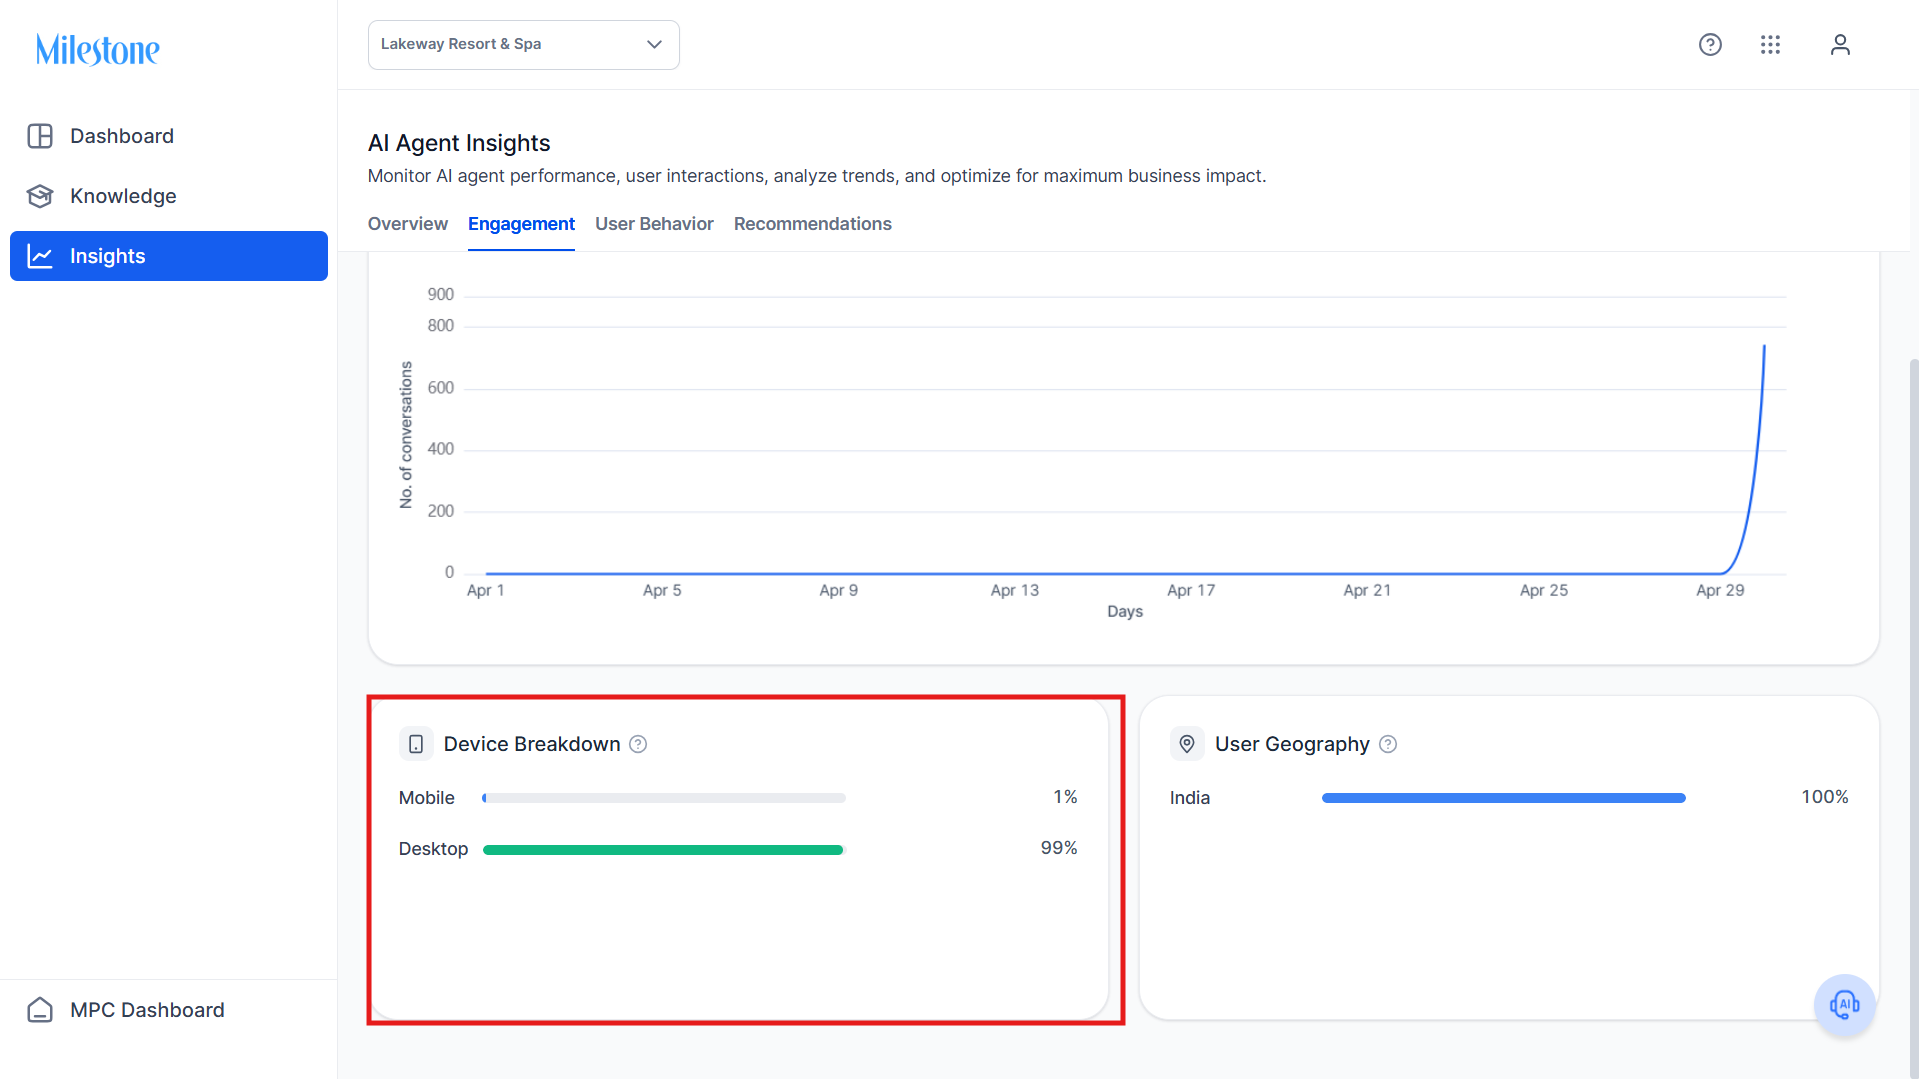Open the Dashboard sidebar icon
Viewport: 1919px width, 1079px height.
(x=40, y=136)
